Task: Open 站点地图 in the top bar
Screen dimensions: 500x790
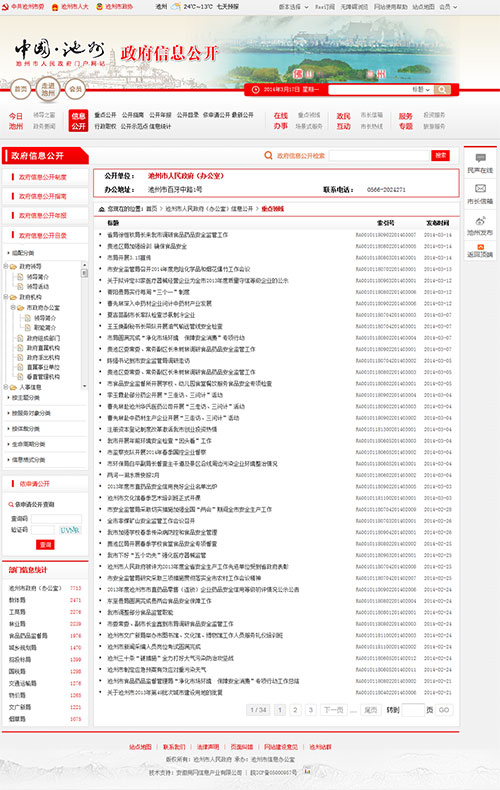Action: (423, 7)
